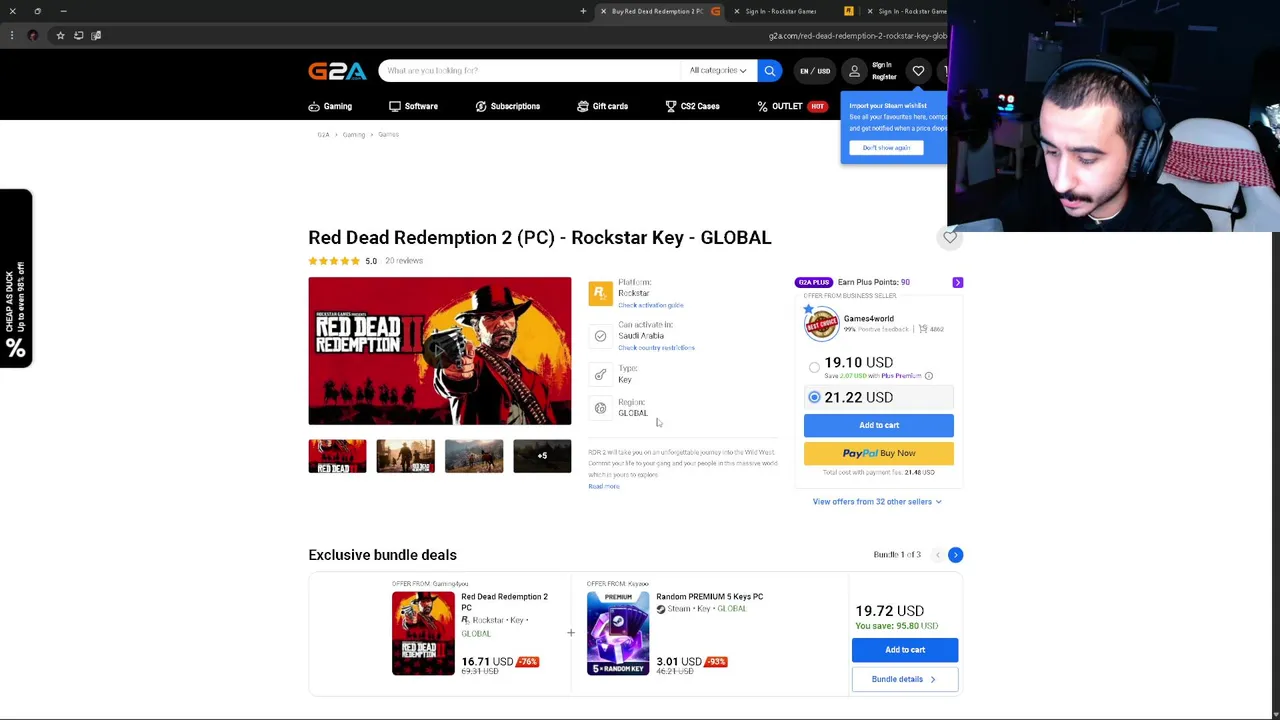Open a new browser tab with plus
The image size is (1280, 720).
pyautogui.click(x=583, y=11)
